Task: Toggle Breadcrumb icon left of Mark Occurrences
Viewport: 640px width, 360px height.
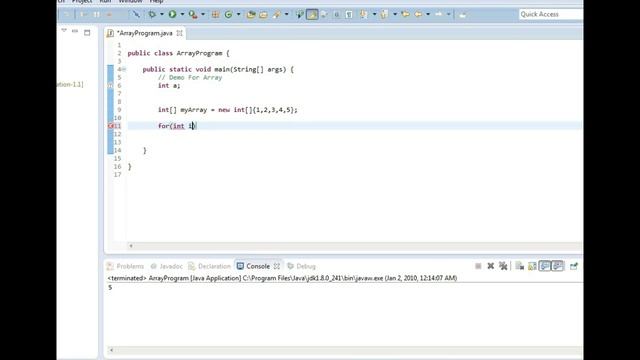Action: click(x=300, y=14)
